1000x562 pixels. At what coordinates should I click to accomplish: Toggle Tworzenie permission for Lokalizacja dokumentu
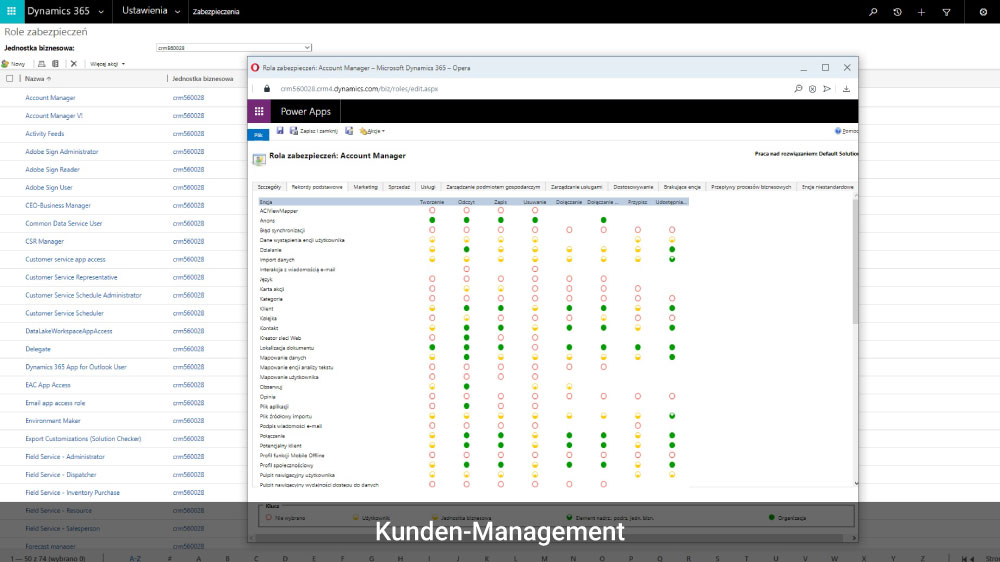coord(432,348)
